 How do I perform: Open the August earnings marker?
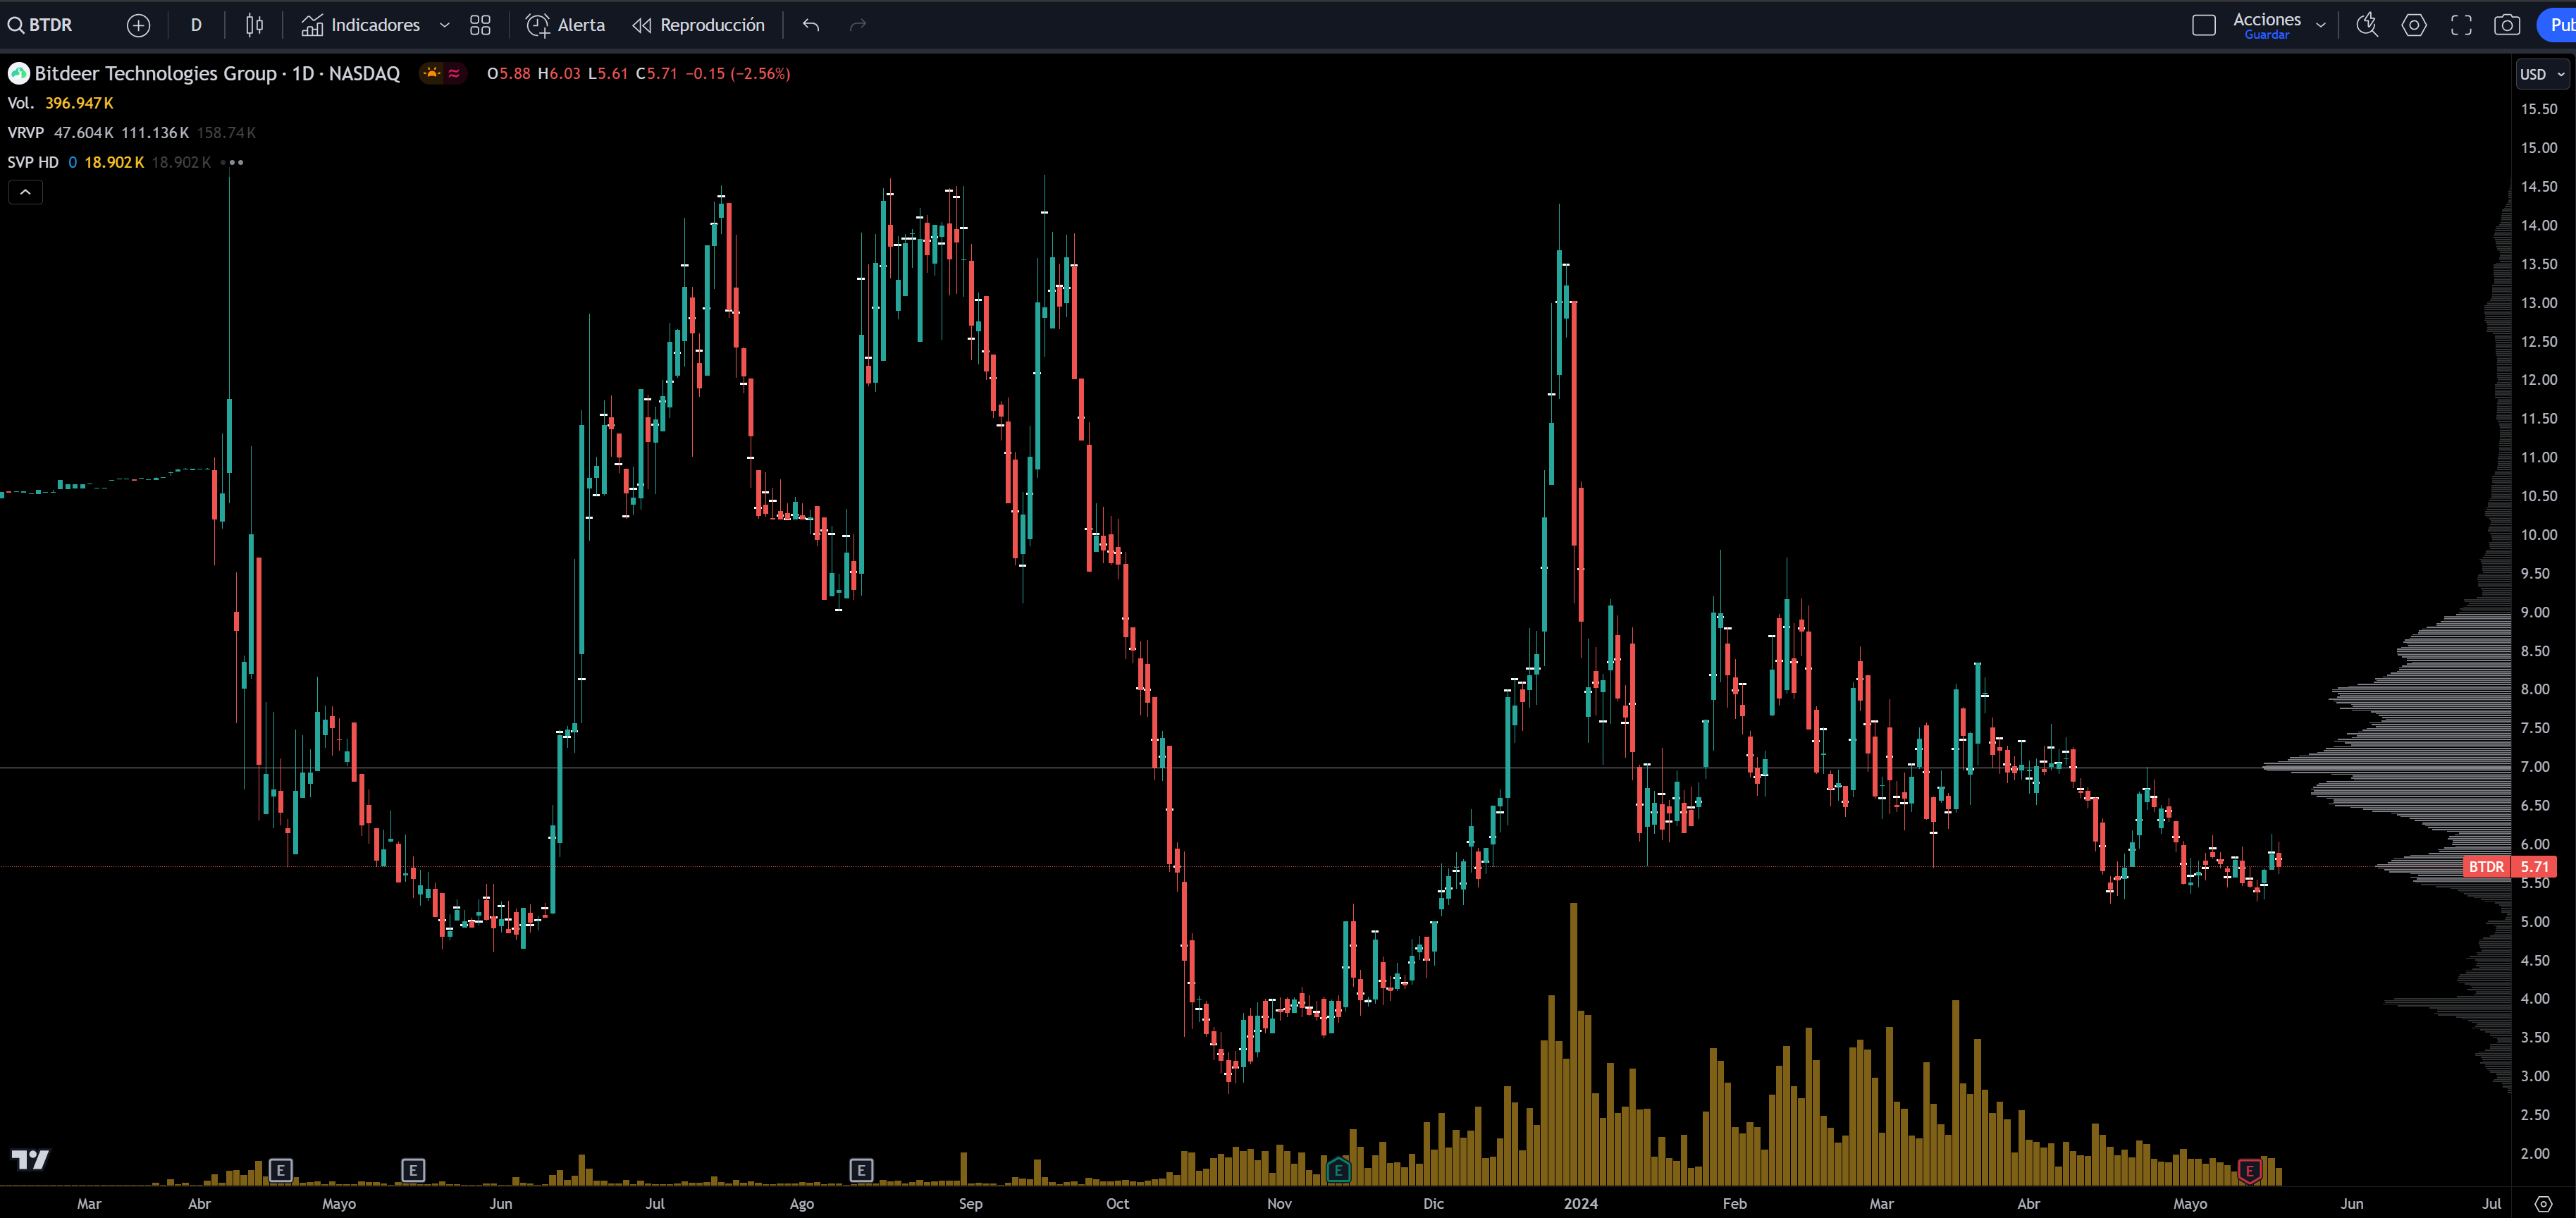[861, 1169]
